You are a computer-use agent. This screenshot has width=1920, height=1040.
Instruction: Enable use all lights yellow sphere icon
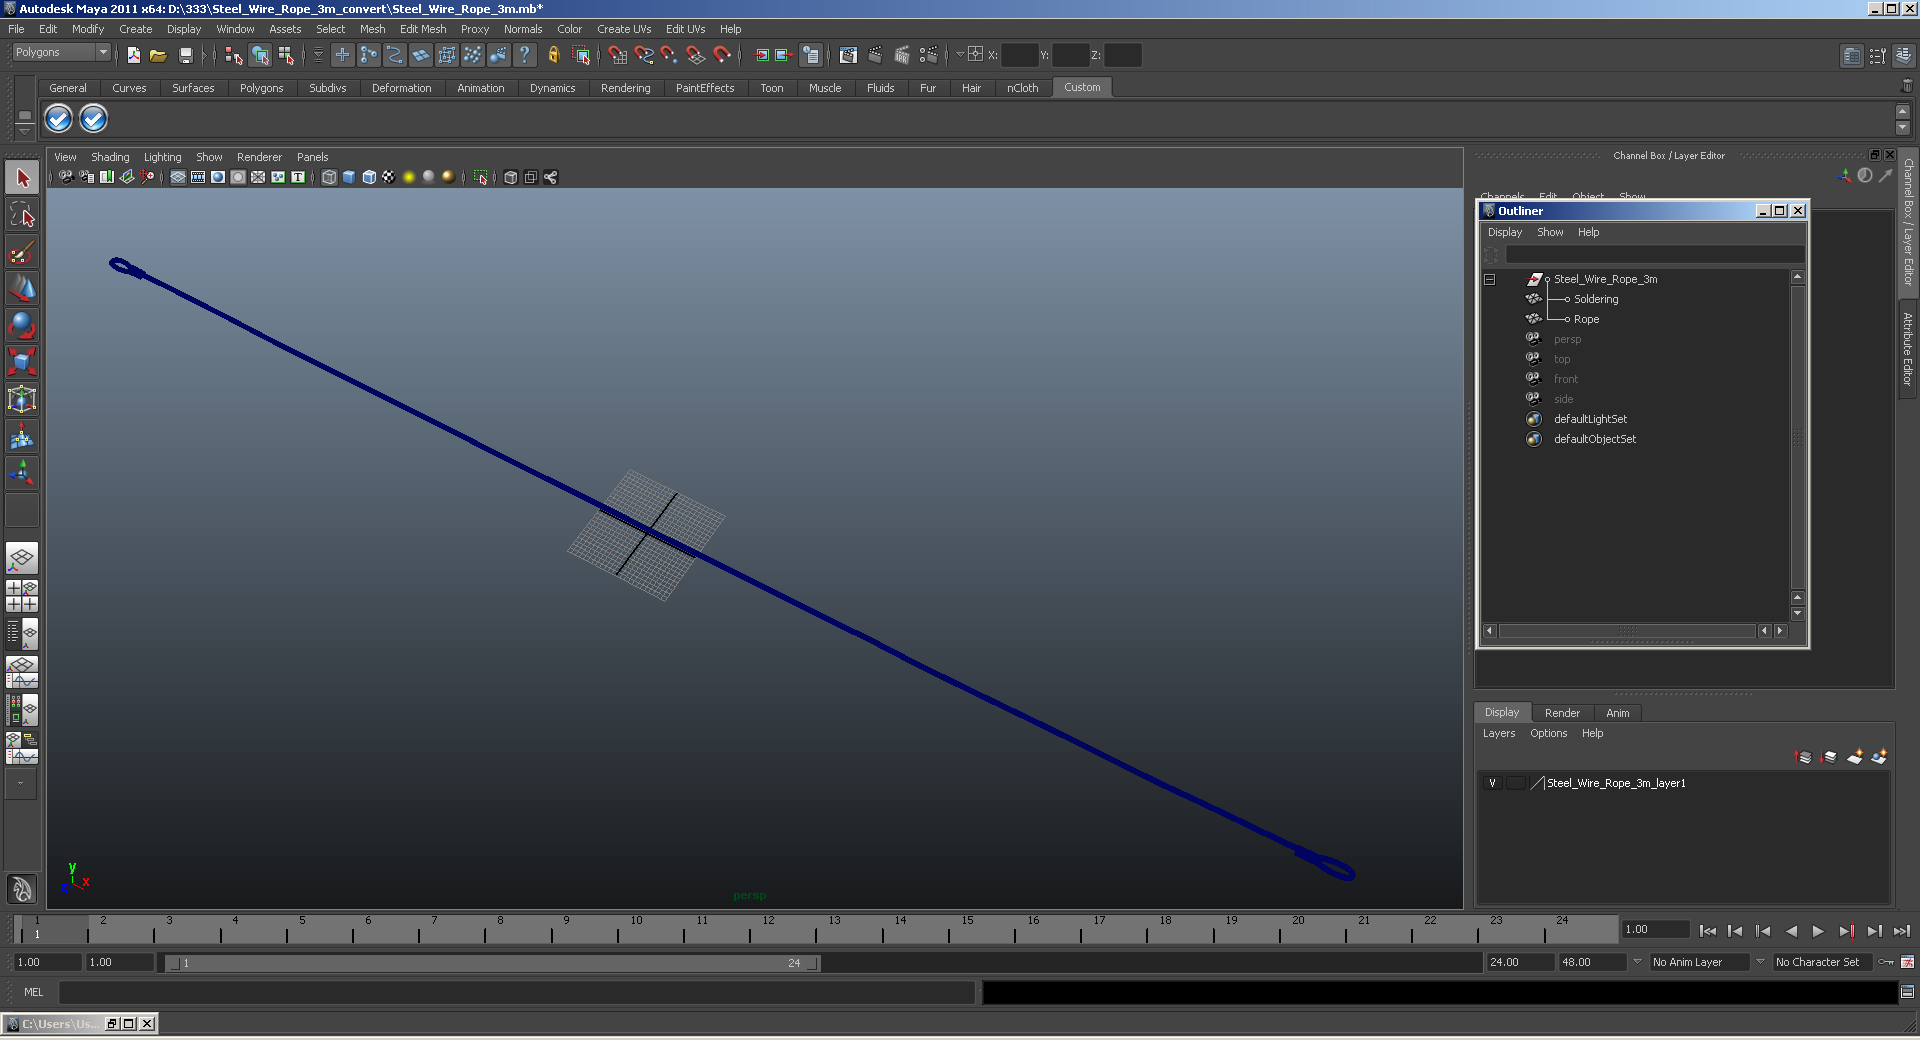coord(409,177)
